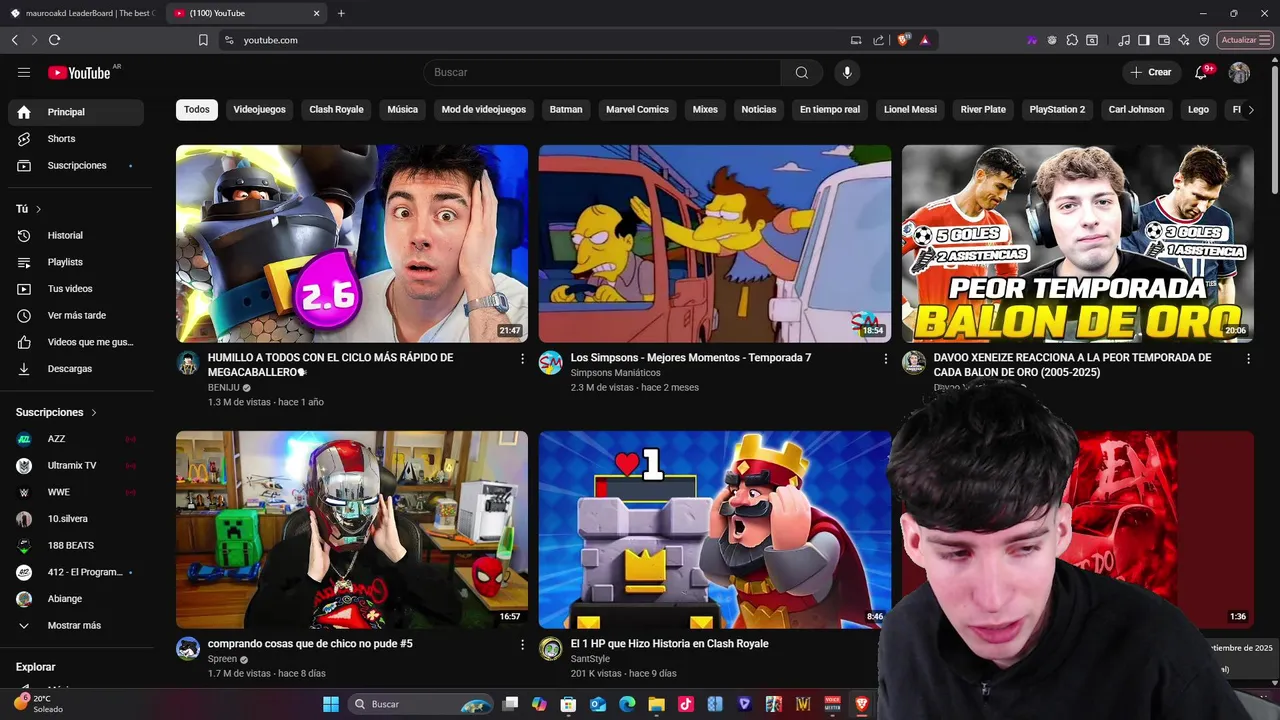Click the Brave Rewards triangle icon
Screen dimensions: 1280x720
click(x=925, y=40)
